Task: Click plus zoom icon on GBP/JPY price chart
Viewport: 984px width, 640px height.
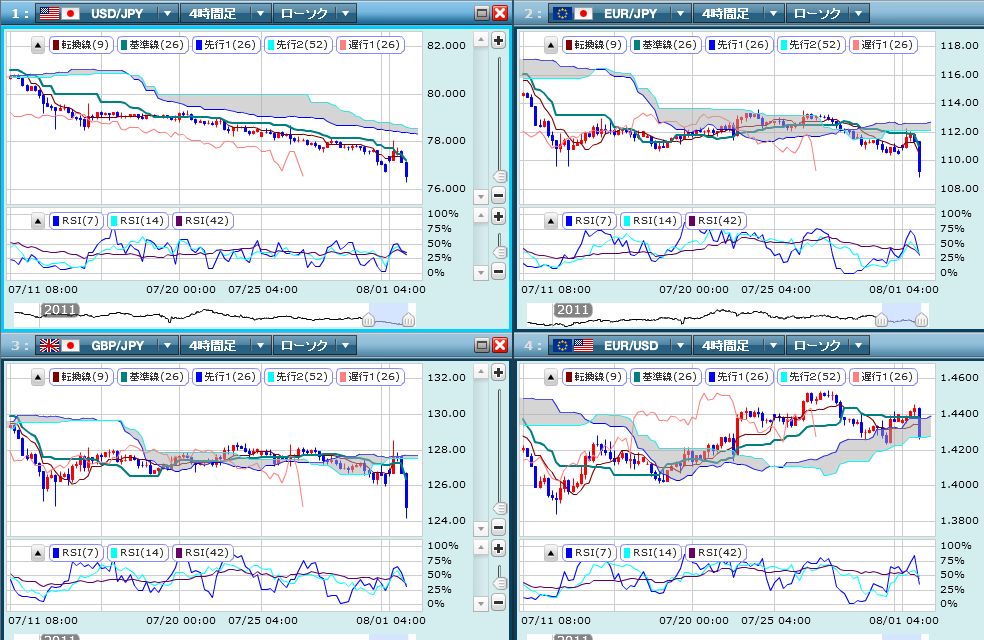Action: (x=498, y=373)
